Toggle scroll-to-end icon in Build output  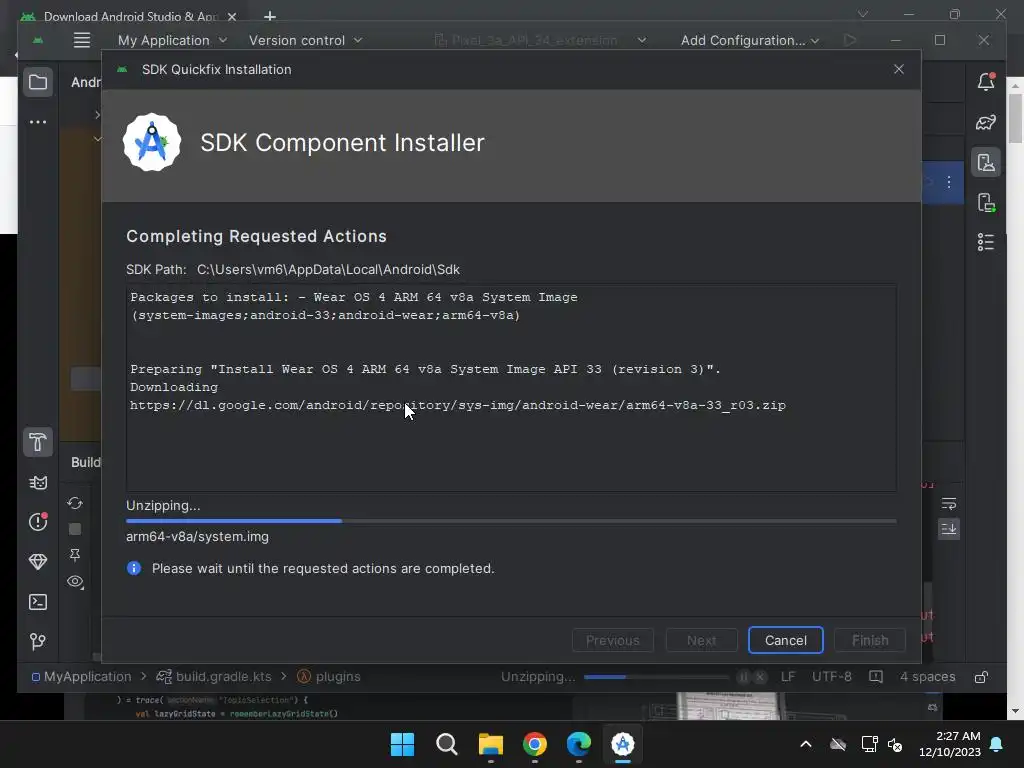coord(949,528)
